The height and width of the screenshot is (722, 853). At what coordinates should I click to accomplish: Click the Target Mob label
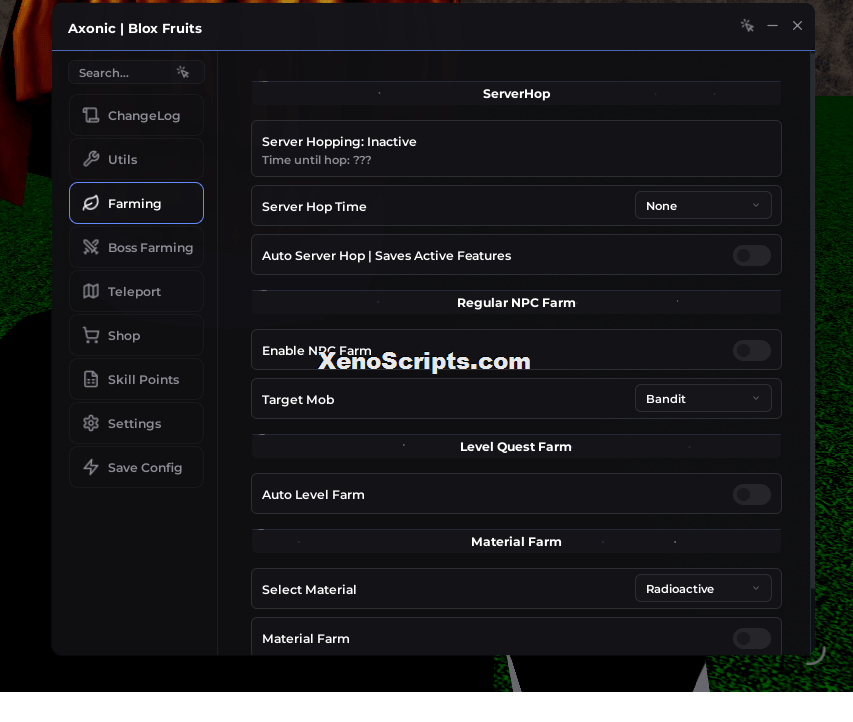click(298, 399)
